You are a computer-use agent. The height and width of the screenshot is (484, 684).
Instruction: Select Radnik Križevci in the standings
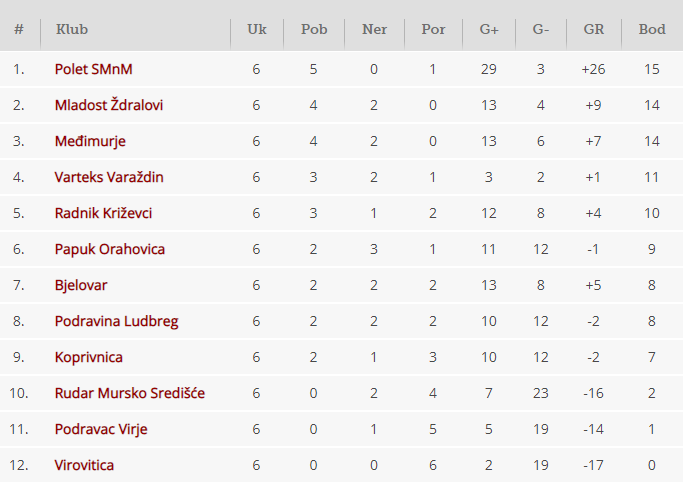click(103, 213)
